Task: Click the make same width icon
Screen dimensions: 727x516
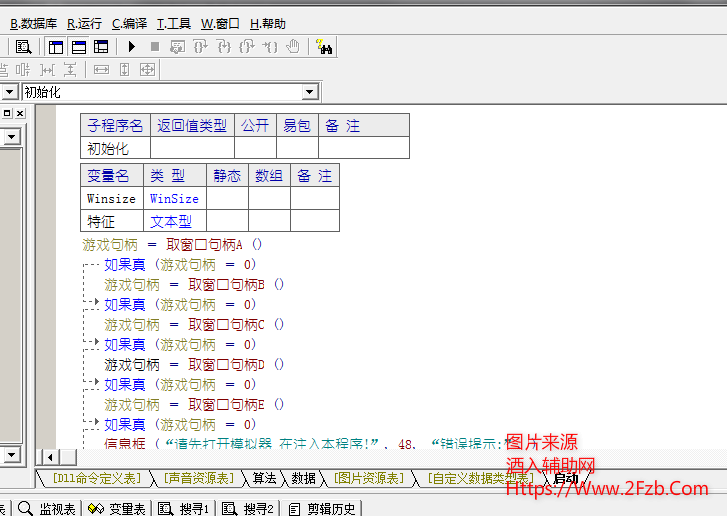Action: point(101,69)
